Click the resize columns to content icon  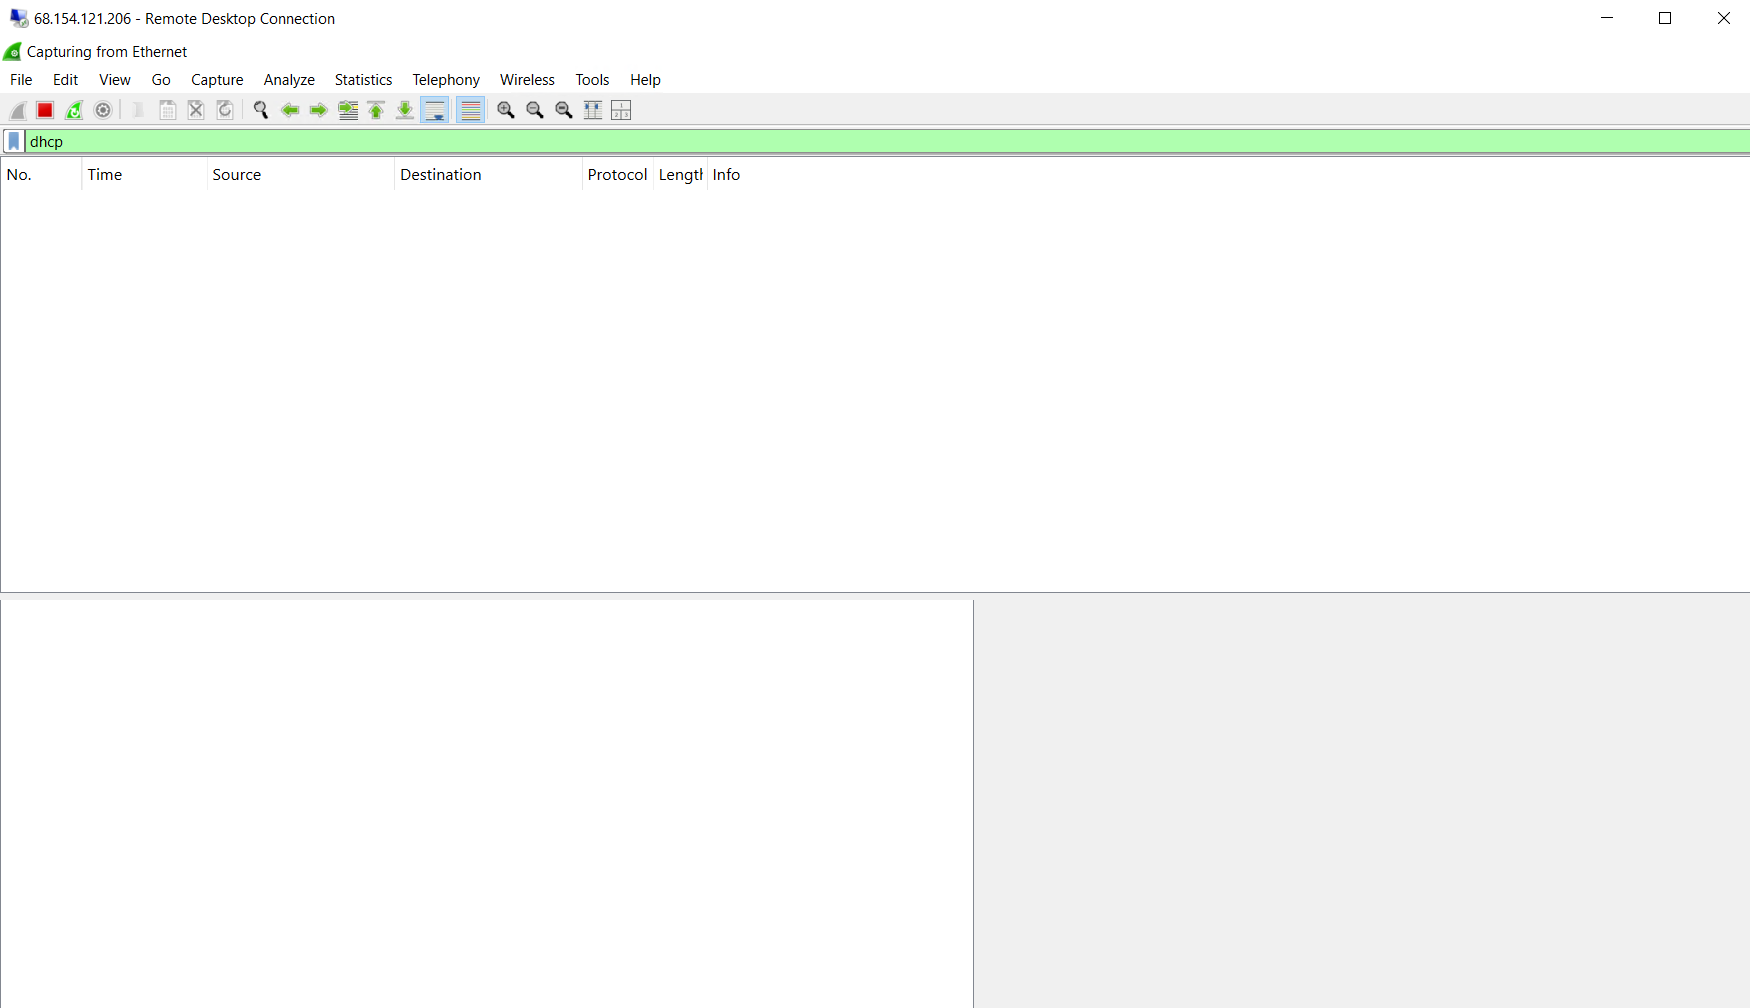point(592,110)
